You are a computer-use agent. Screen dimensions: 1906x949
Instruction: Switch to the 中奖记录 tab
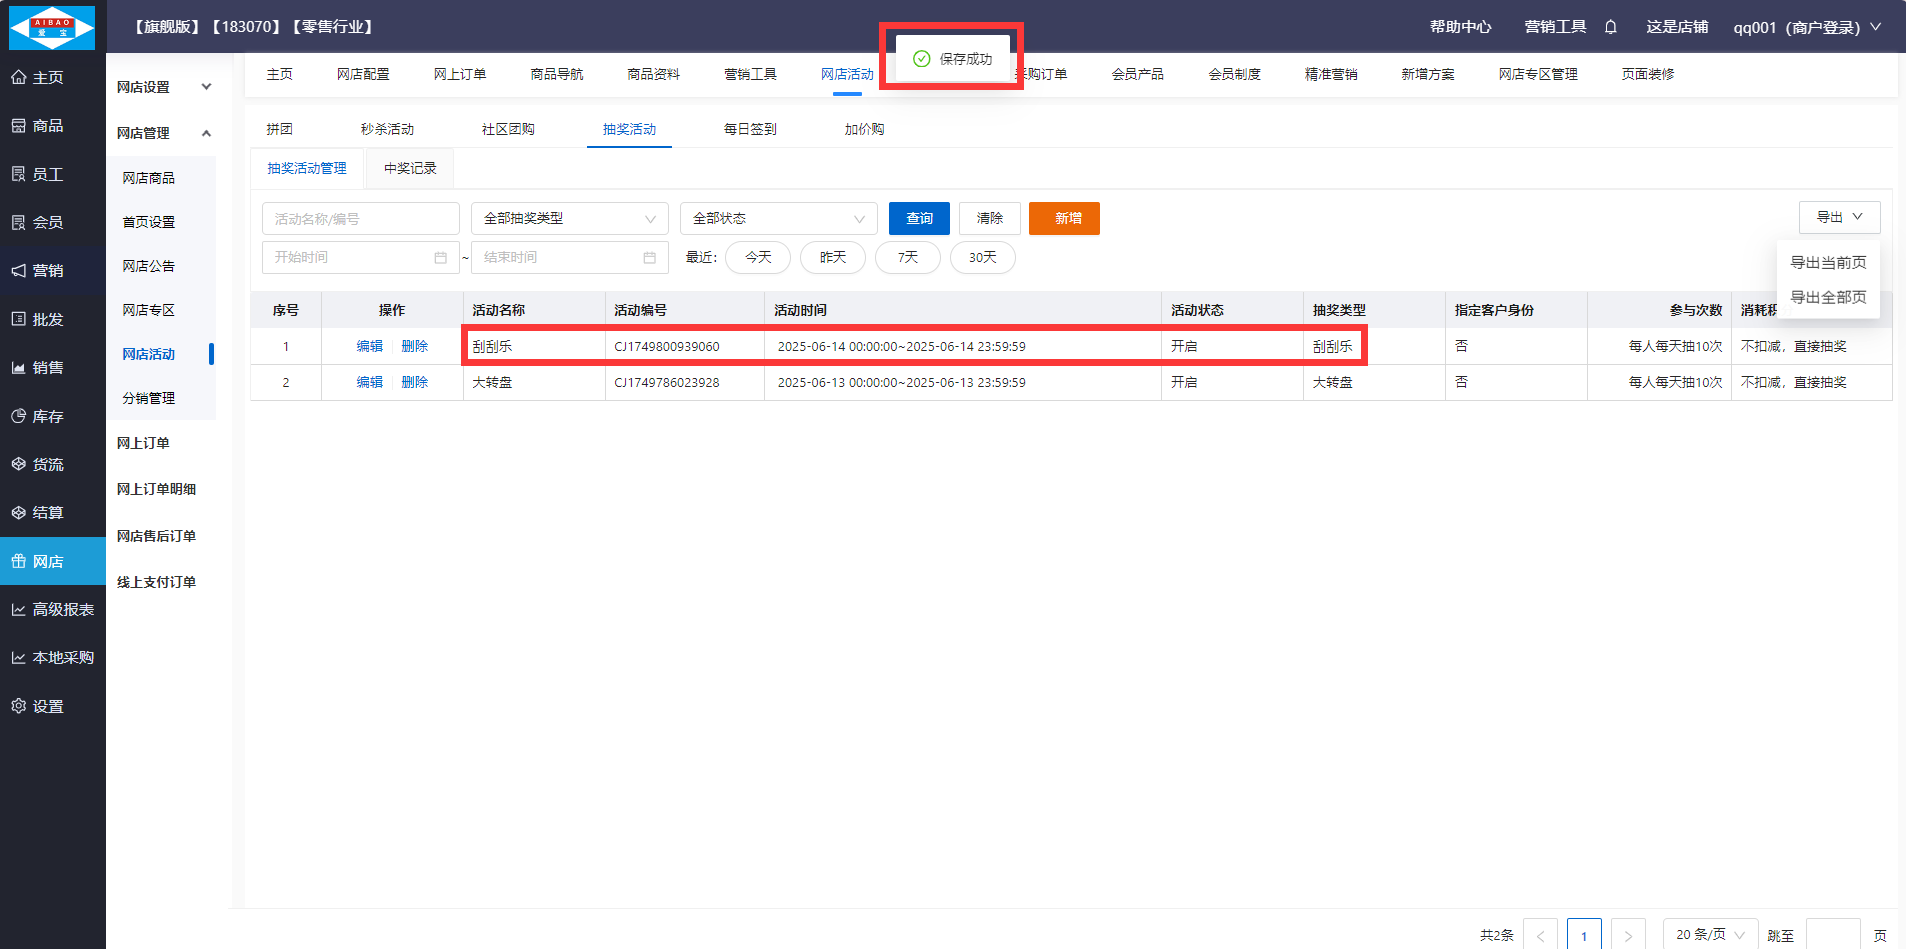click(x=410, y=168)
